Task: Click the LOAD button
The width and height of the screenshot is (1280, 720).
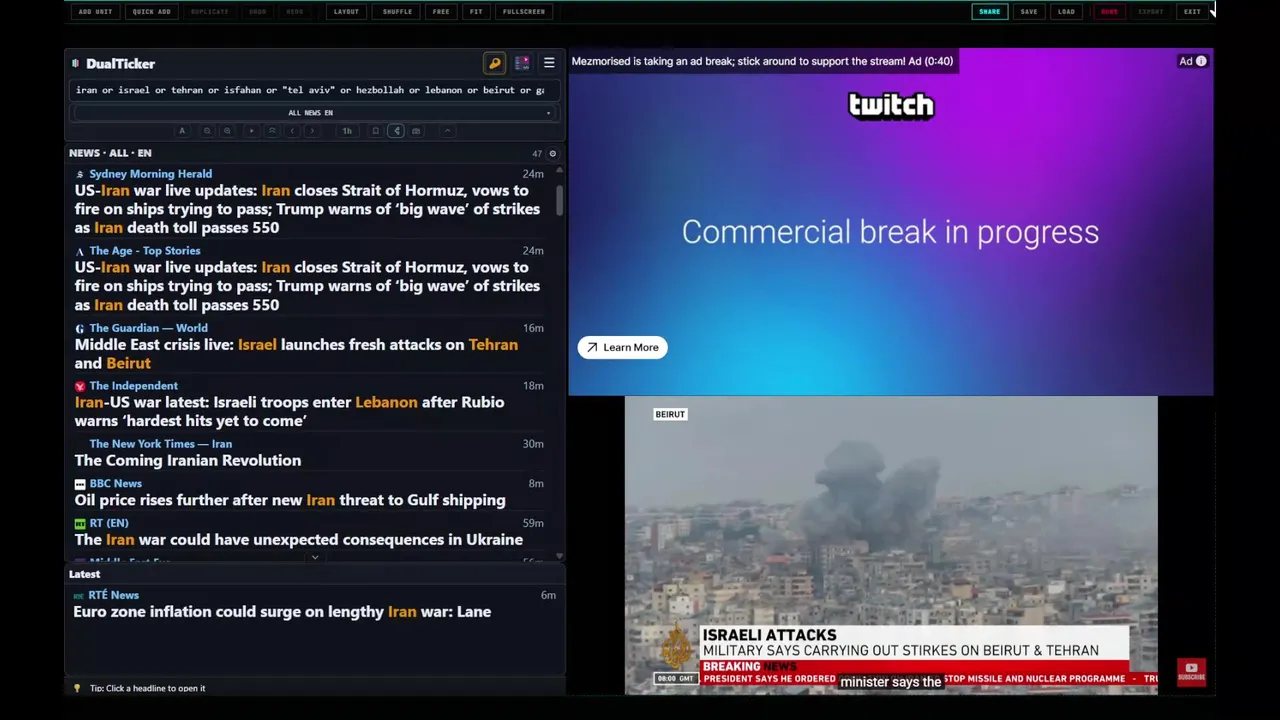Action: point(1066,12)
